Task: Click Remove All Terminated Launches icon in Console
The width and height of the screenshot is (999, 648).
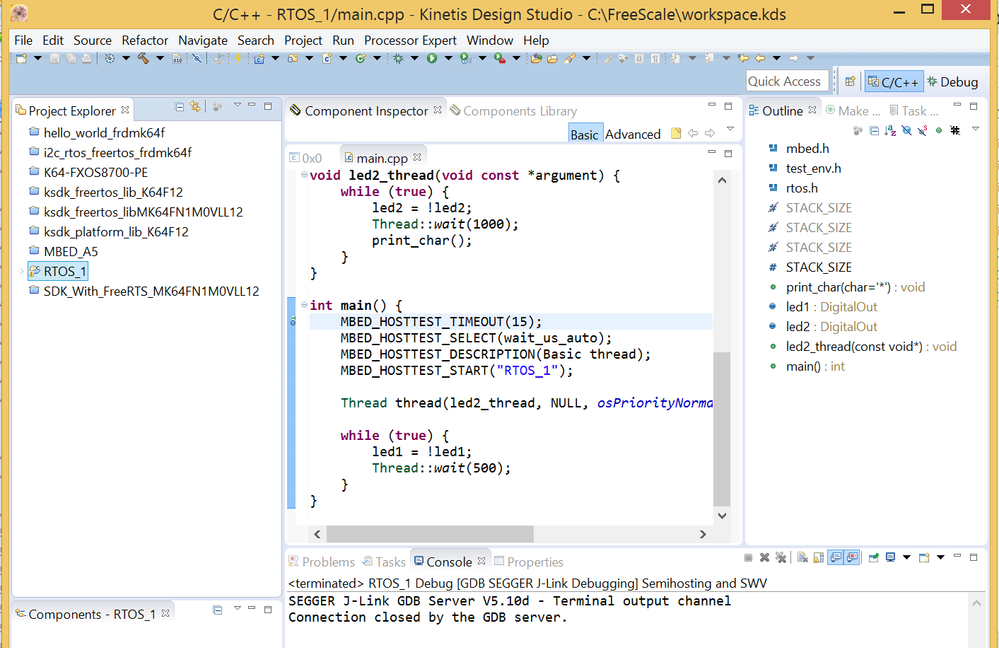Action: click(x=780, y=558)
